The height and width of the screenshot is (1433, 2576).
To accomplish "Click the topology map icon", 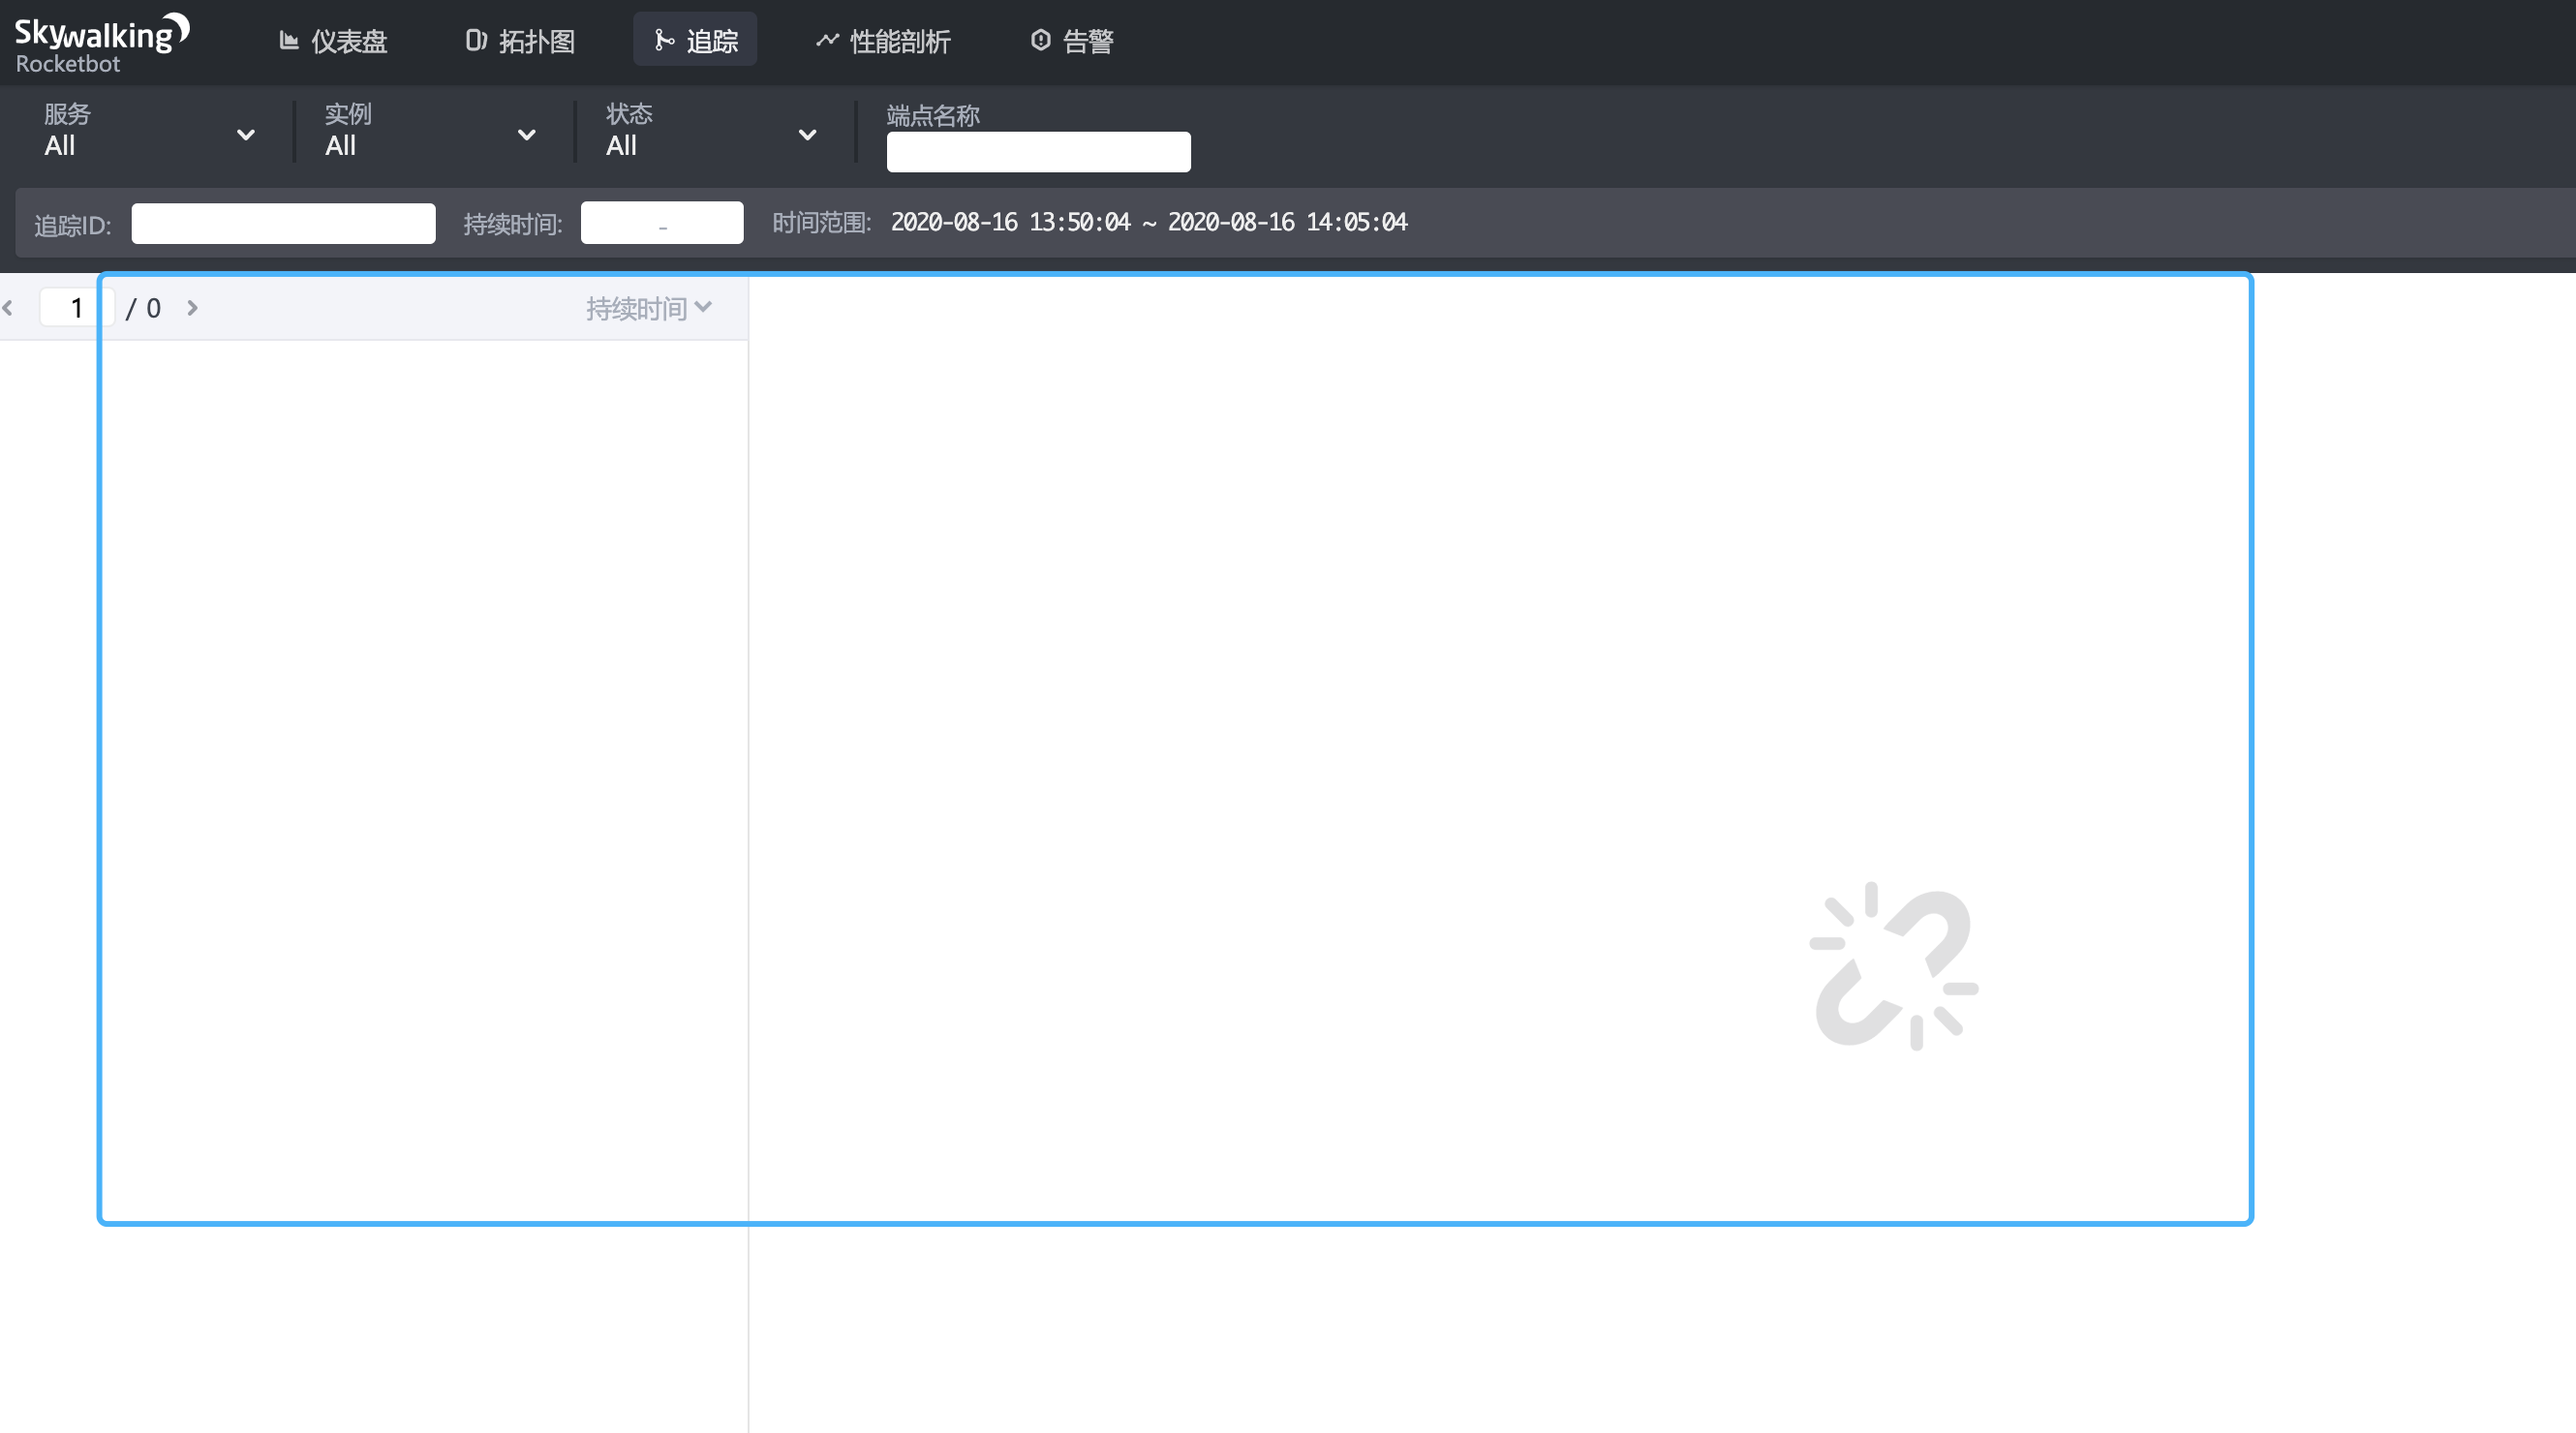I will tap(476, 40).
